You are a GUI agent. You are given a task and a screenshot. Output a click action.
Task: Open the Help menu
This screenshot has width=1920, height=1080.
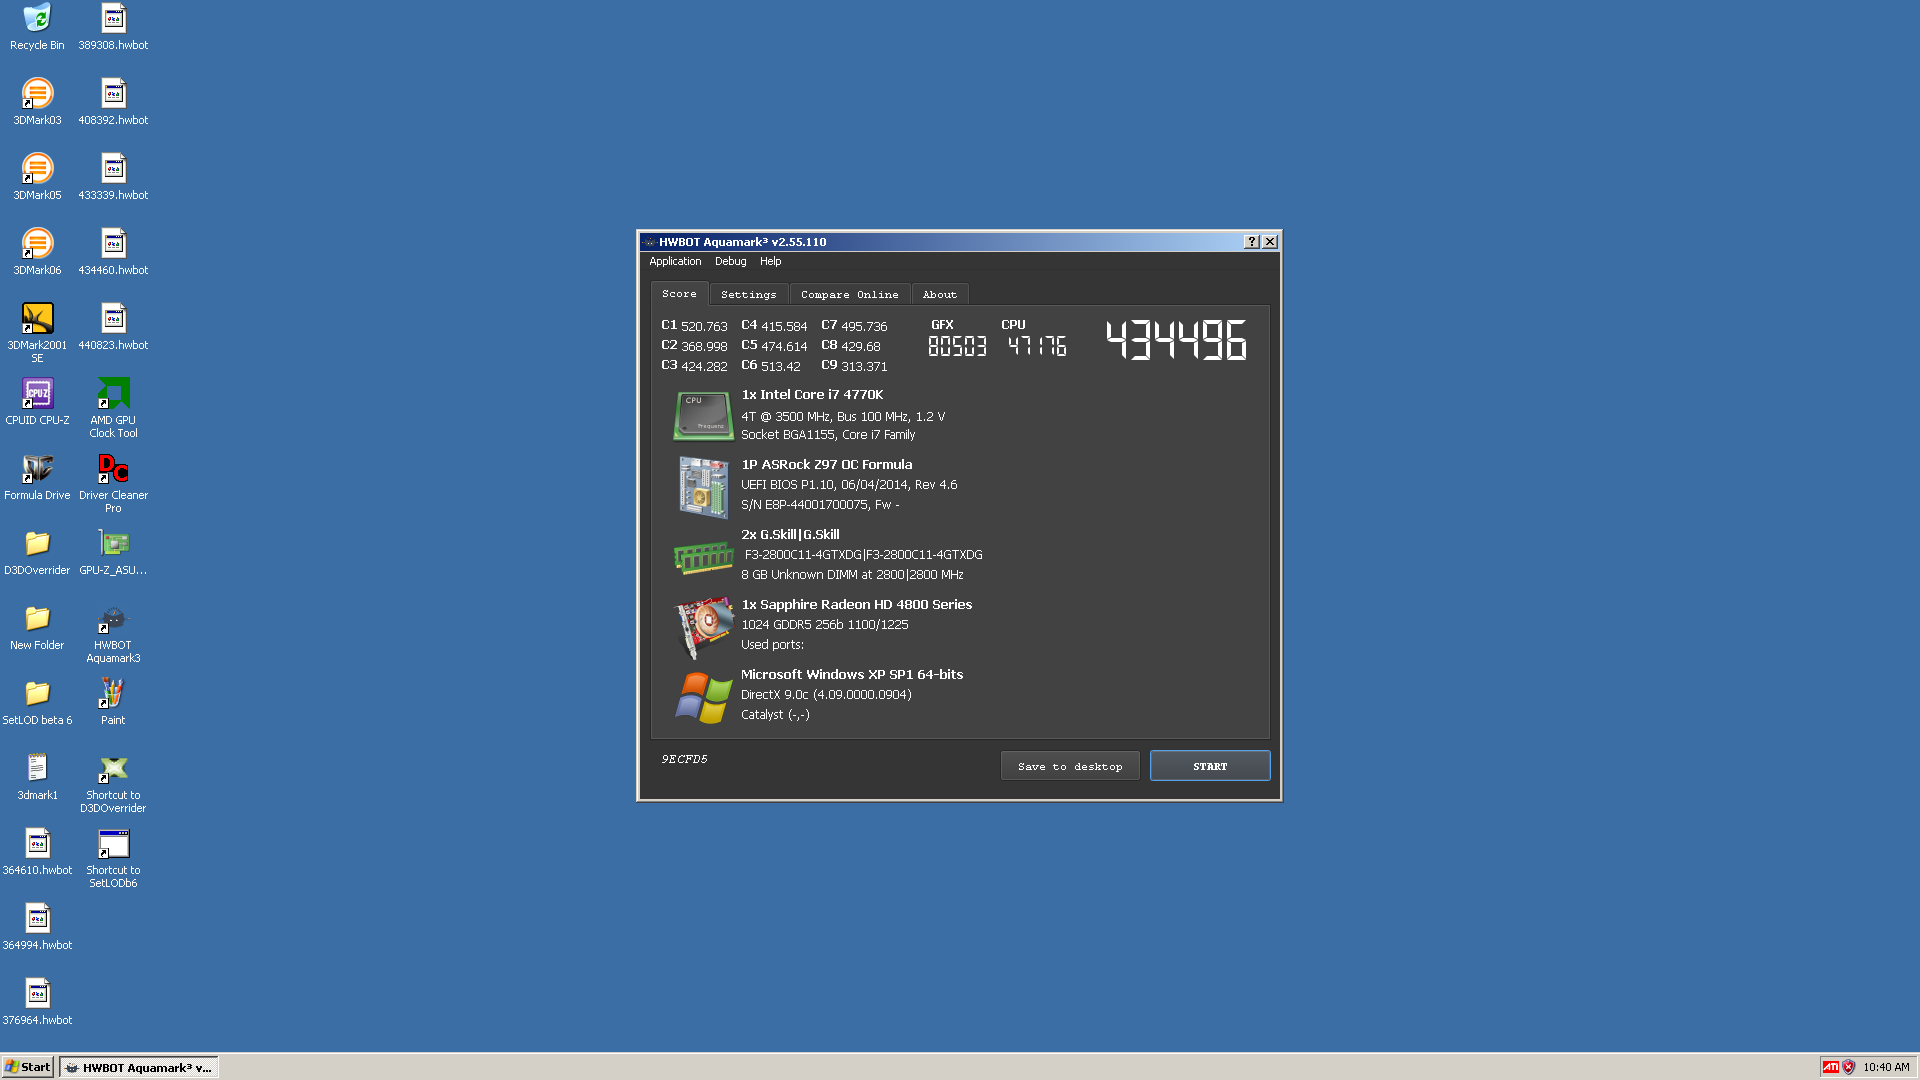coord(770,261)
